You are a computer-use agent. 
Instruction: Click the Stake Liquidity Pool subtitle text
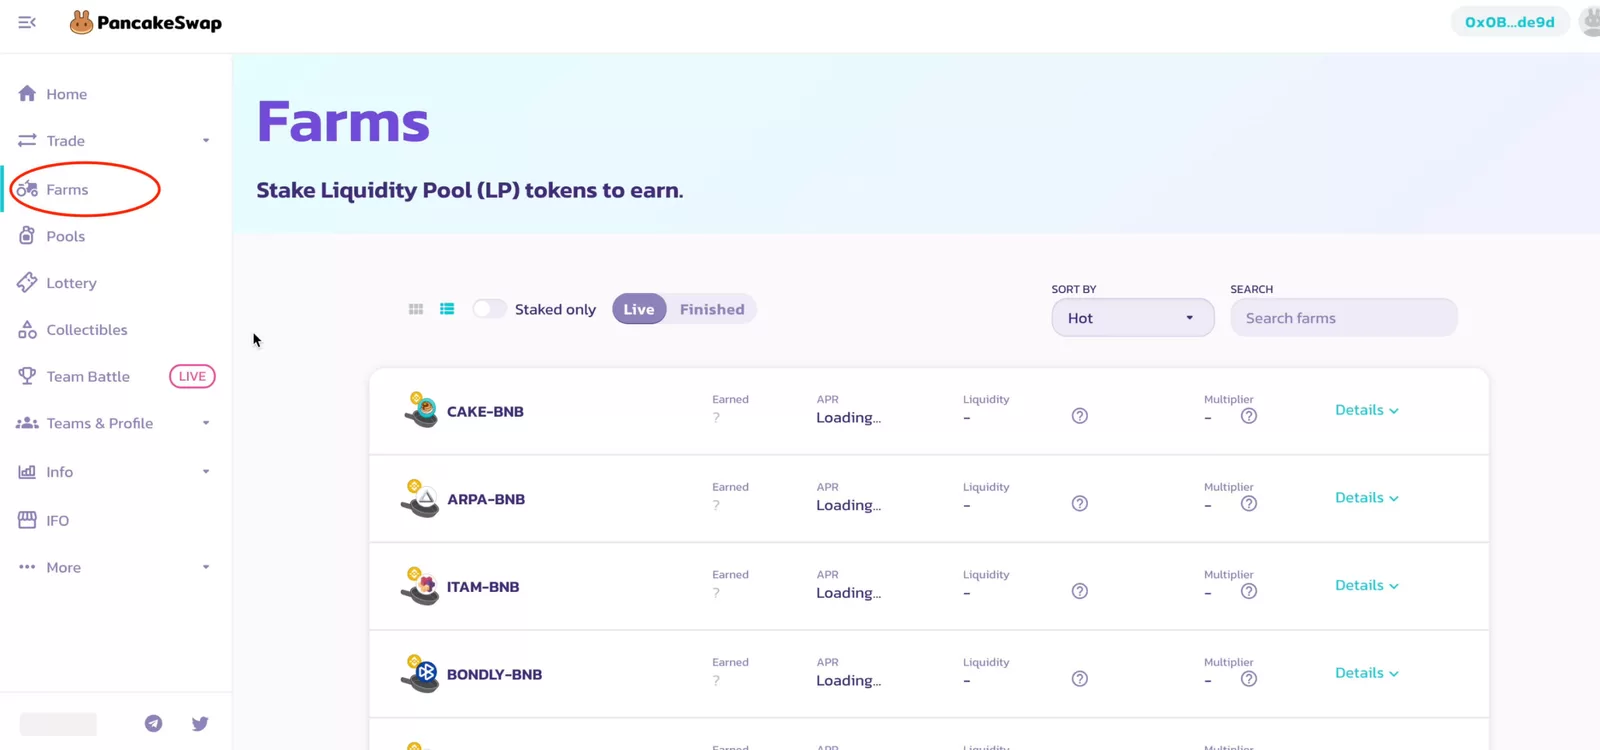(470, 190)
